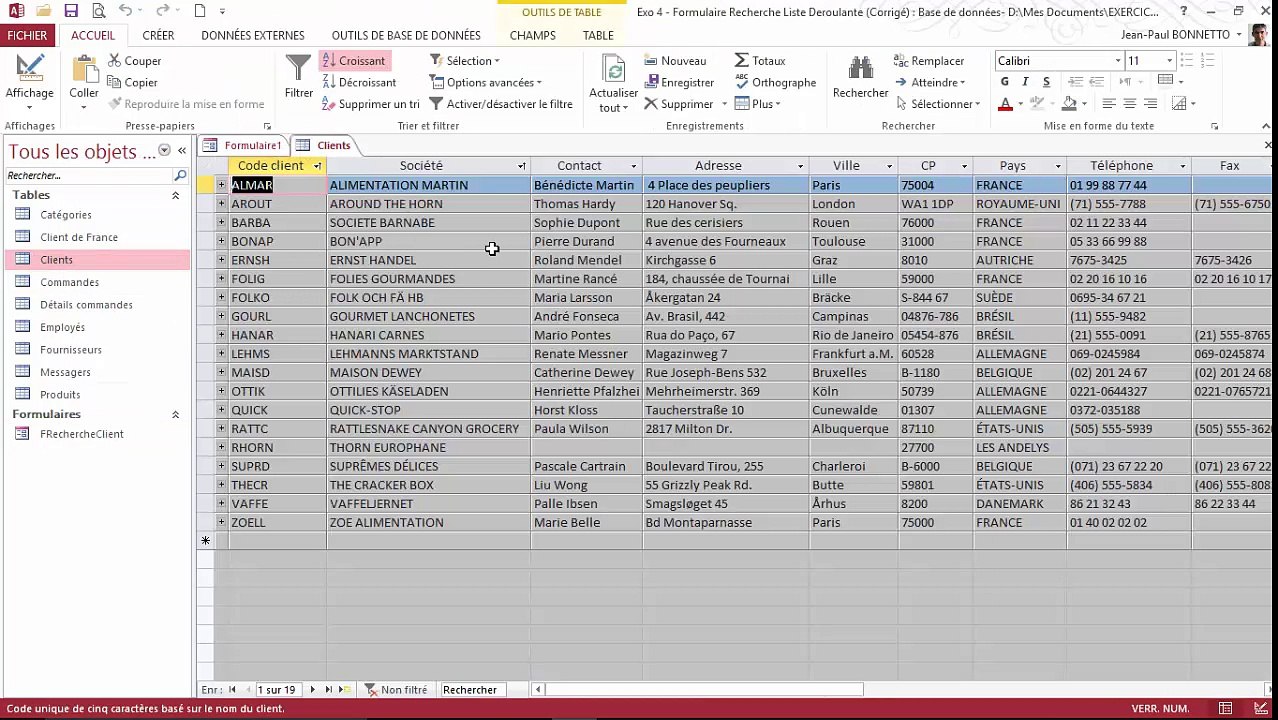Delete the record with Supprimer

pos(678,104)
